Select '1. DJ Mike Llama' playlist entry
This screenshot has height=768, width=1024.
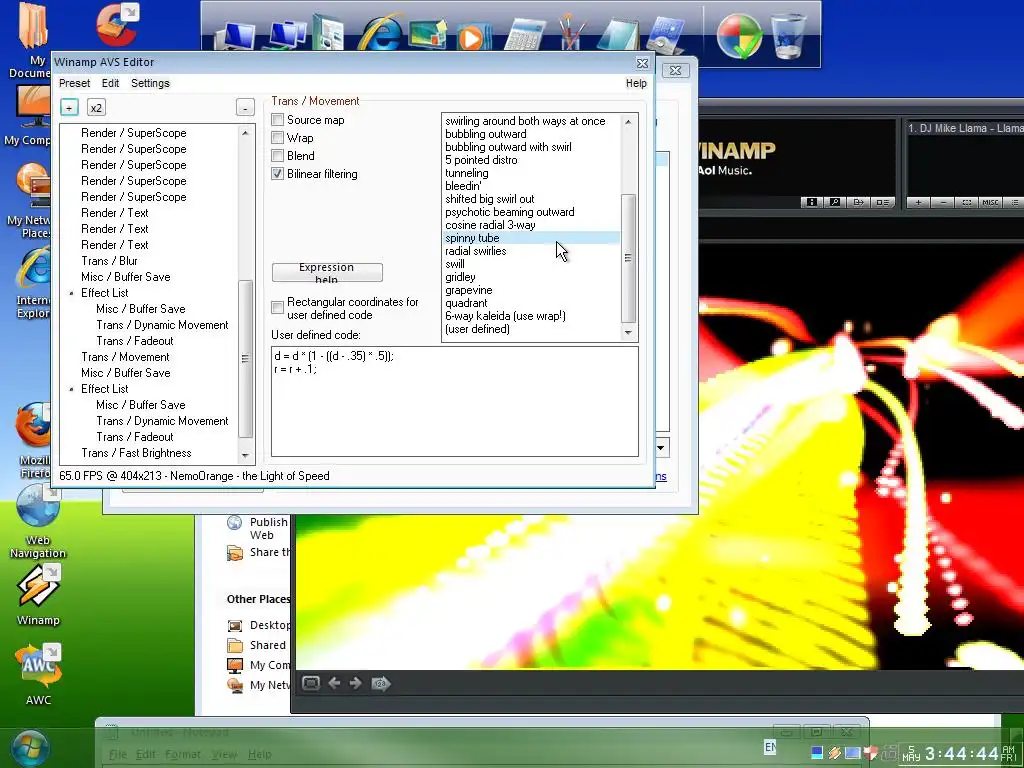(965, 129)
